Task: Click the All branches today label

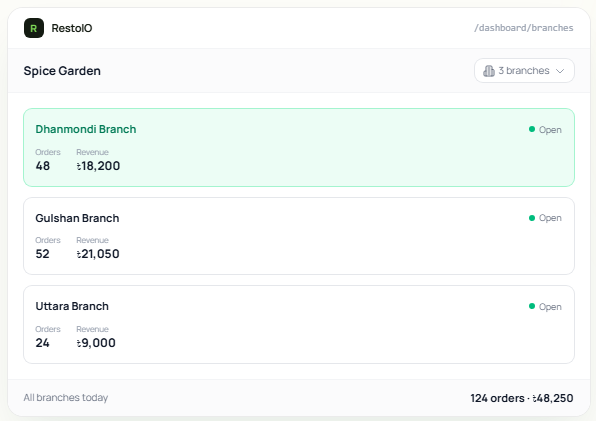Action: (66, 397)
